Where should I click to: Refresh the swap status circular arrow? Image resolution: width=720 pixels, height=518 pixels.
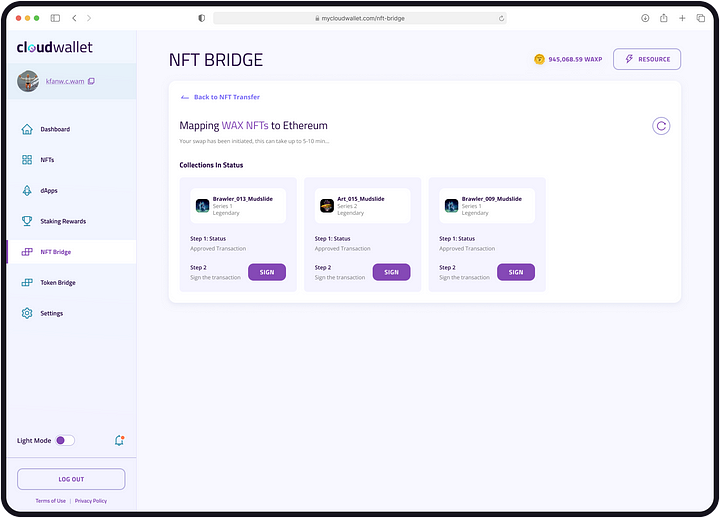(x=661, y=126)
